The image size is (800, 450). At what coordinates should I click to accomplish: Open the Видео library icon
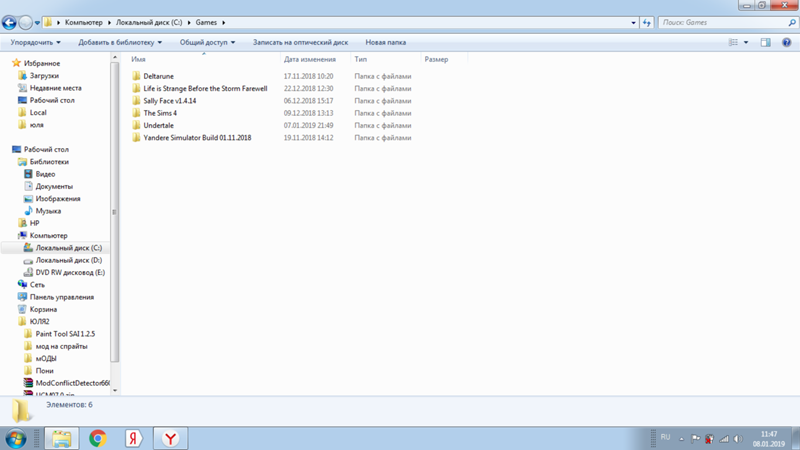[x=28, y=174]
